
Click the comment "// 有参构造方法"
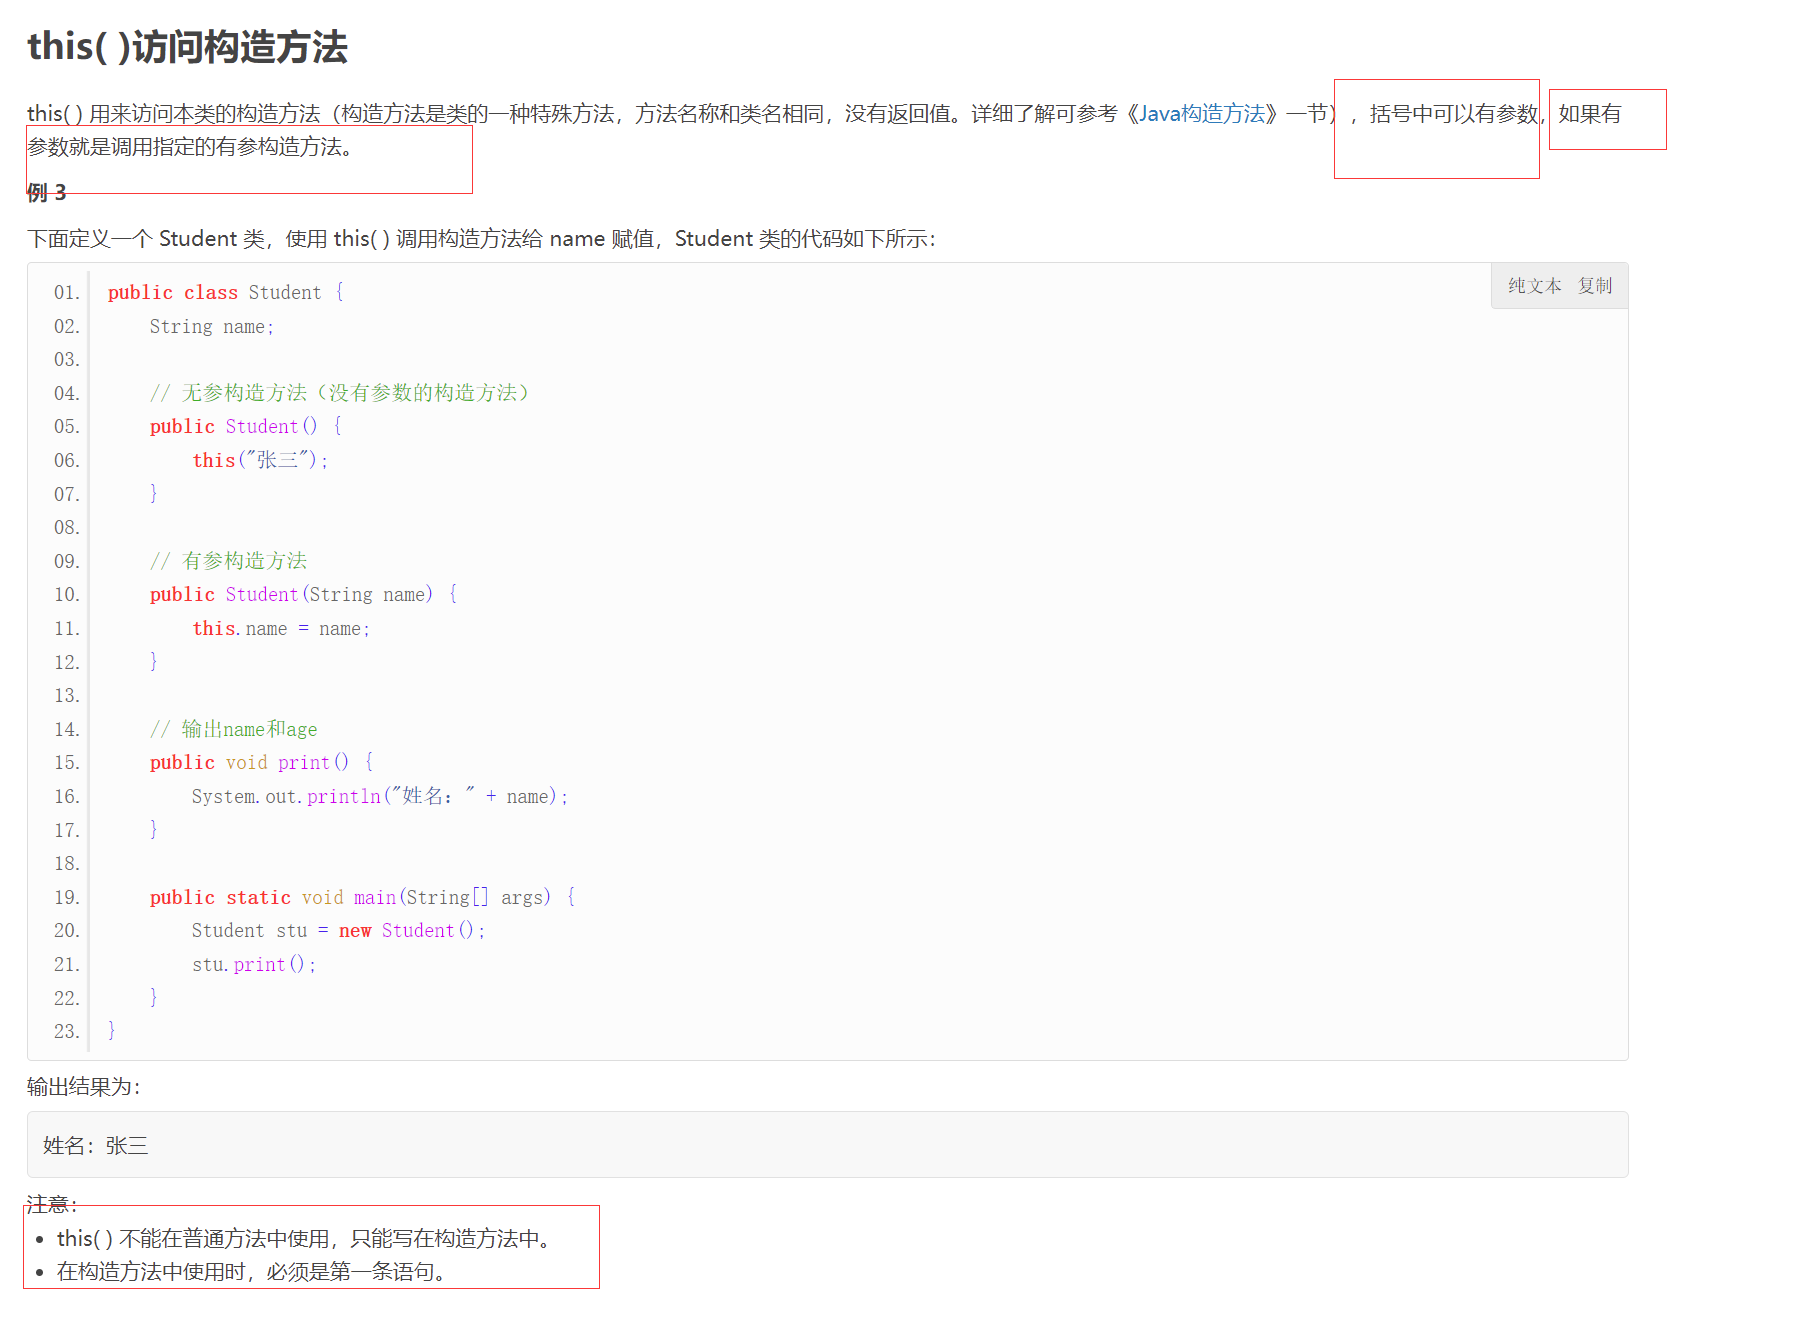click(x=229, y=561)
